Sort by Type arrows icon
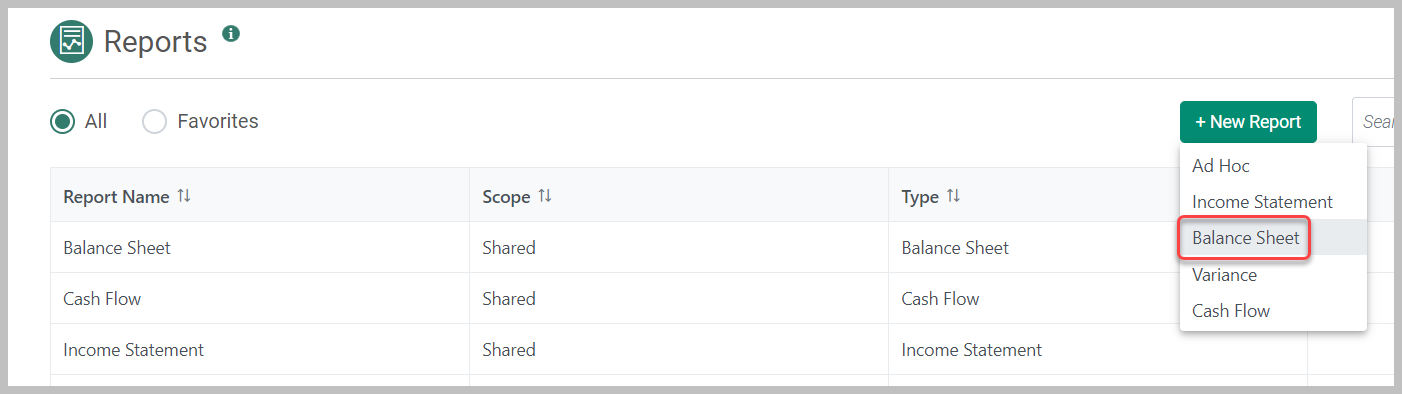The width and height of the screenshot is (1402, 394). click(953, 196)
